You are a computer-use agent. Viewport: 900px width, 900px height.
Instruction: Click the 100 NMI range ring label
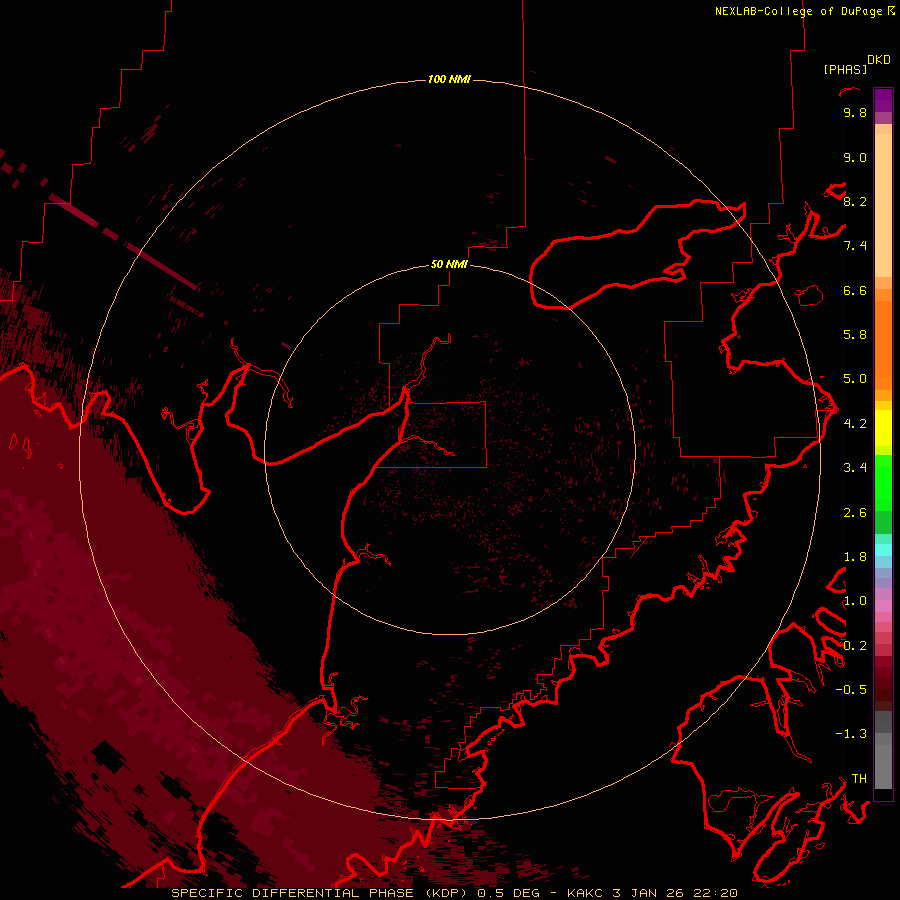pos(449,79)
